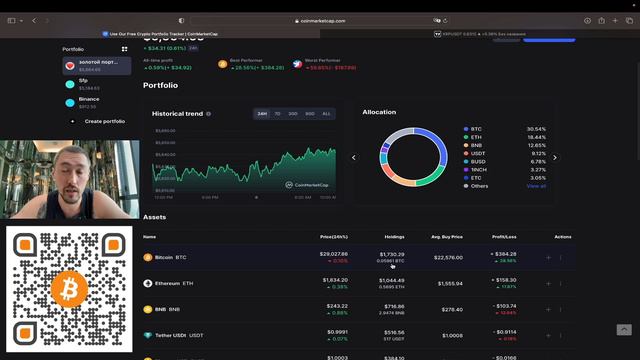This screenshot has height=360, width=640.
Task: Click the plus icon beside Create portfolio
Action: point(72,121)
